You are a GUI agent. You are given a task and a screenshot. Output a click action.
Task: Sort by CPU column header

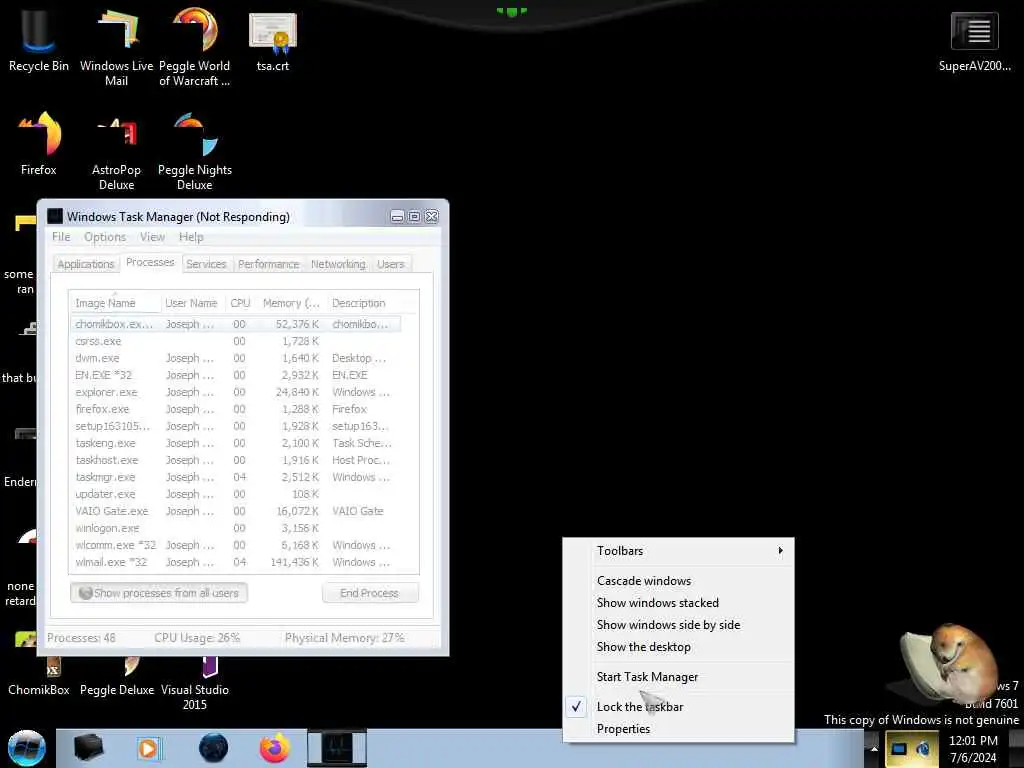[x=240, y=303]
